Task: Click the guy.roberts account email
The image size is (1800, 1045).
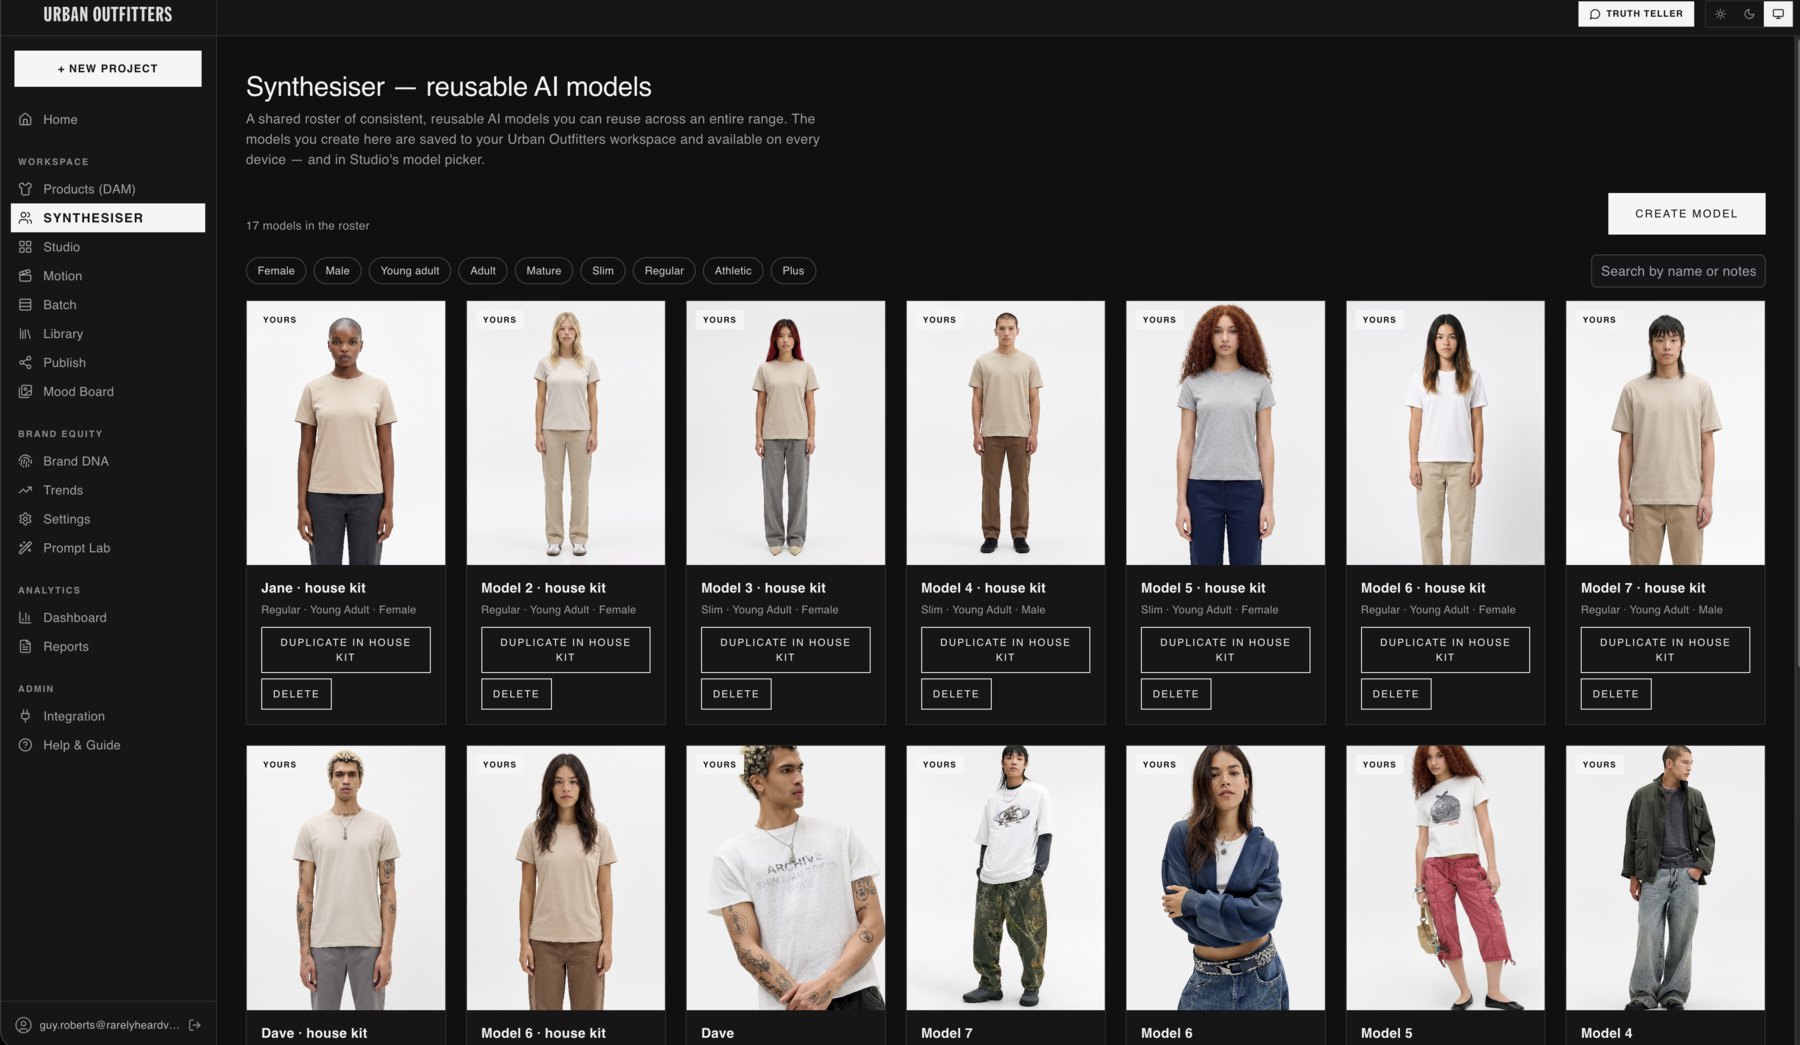Action: tap(109, 1025)
